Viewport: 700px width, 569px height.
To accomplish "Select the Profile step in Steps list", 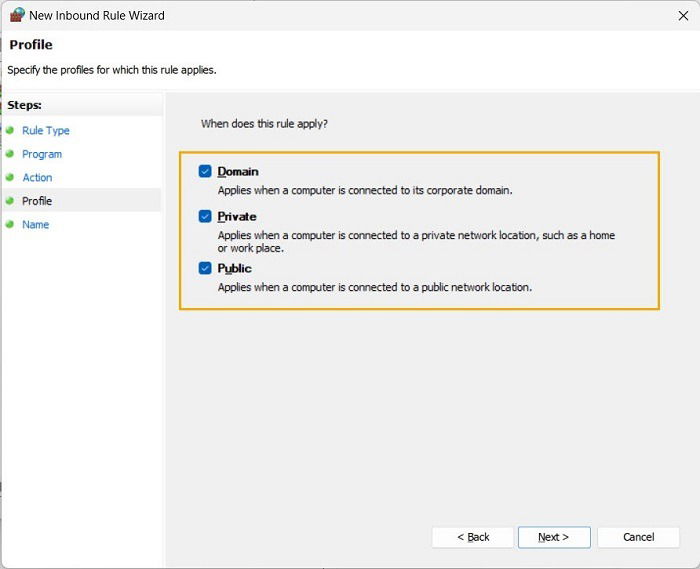I will click(37, 201).
